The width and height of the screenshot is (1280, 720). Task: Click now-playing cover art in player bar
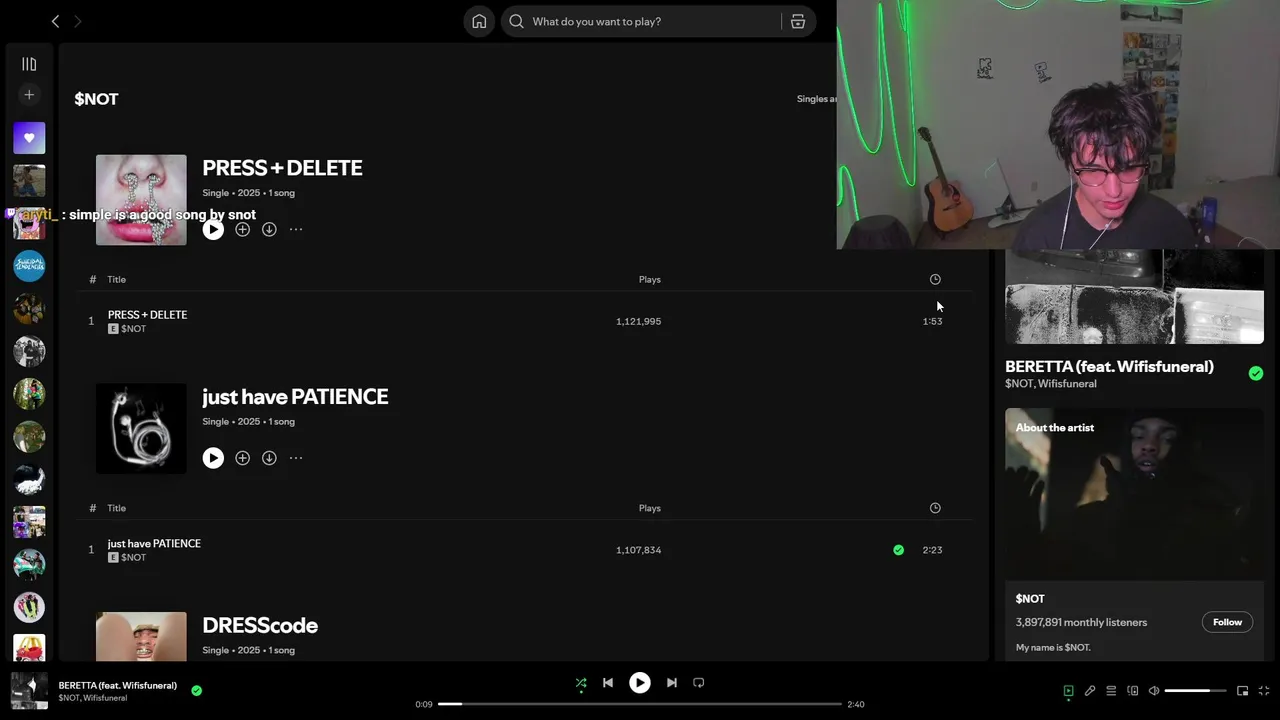click(29, 691)
